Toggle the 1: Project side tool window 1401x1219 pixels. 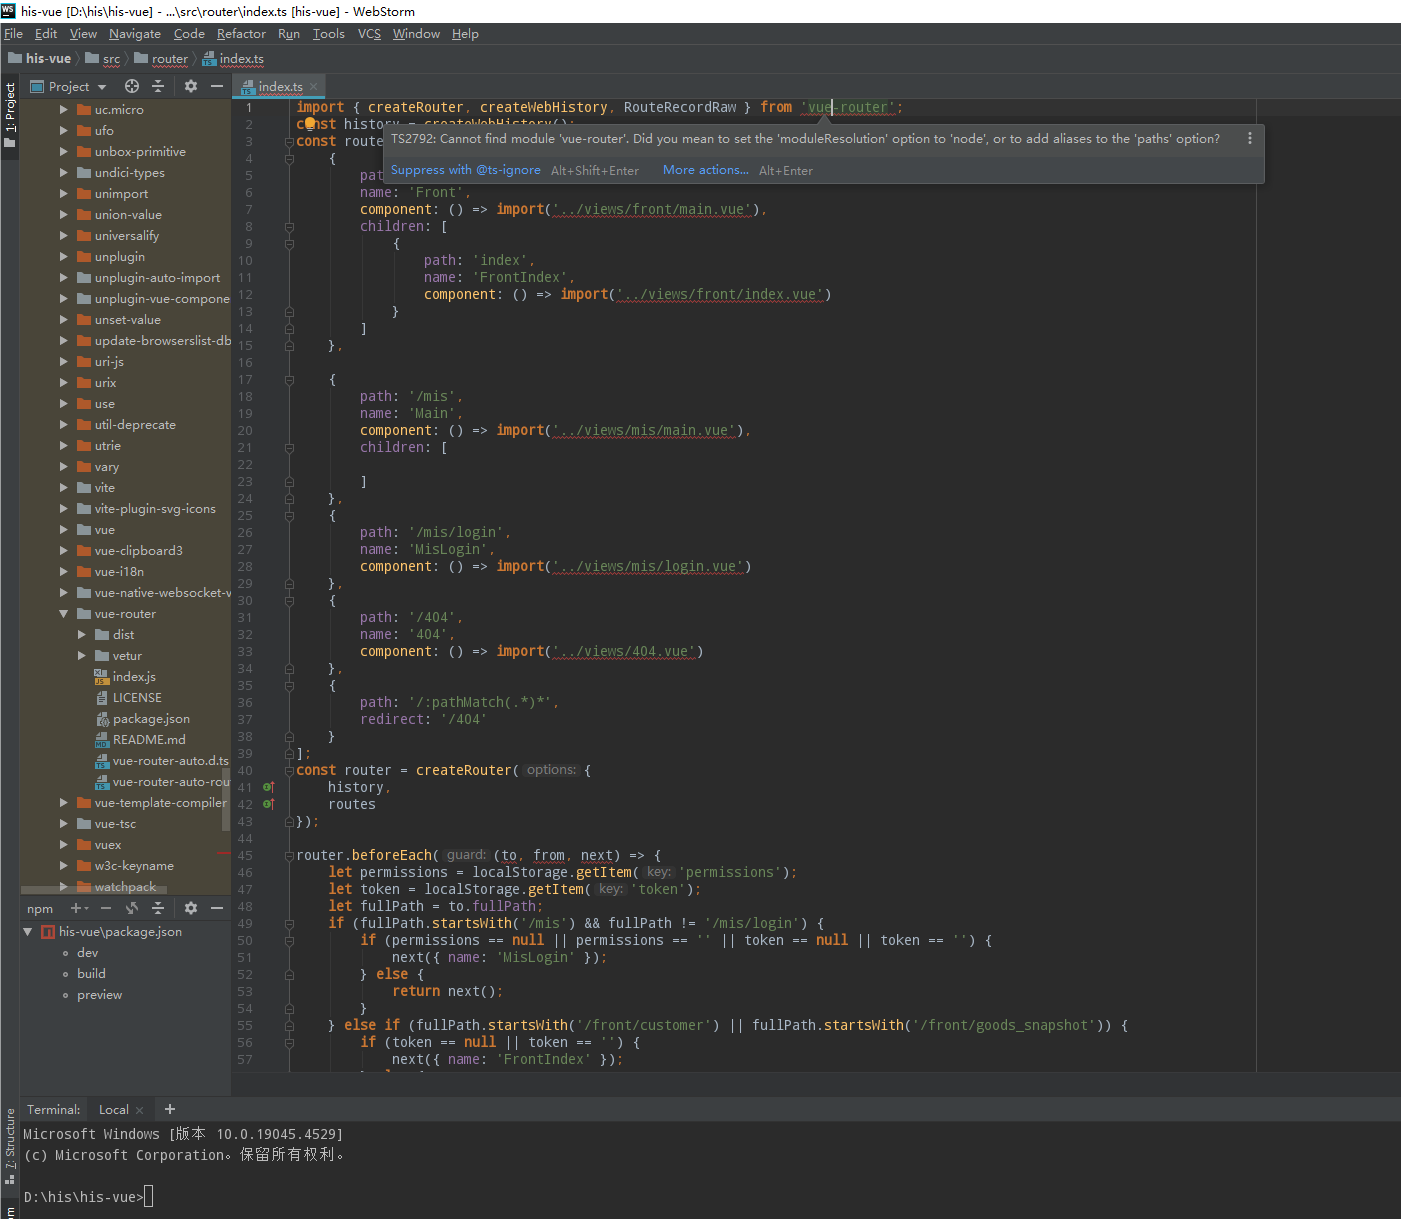point(10,115)
